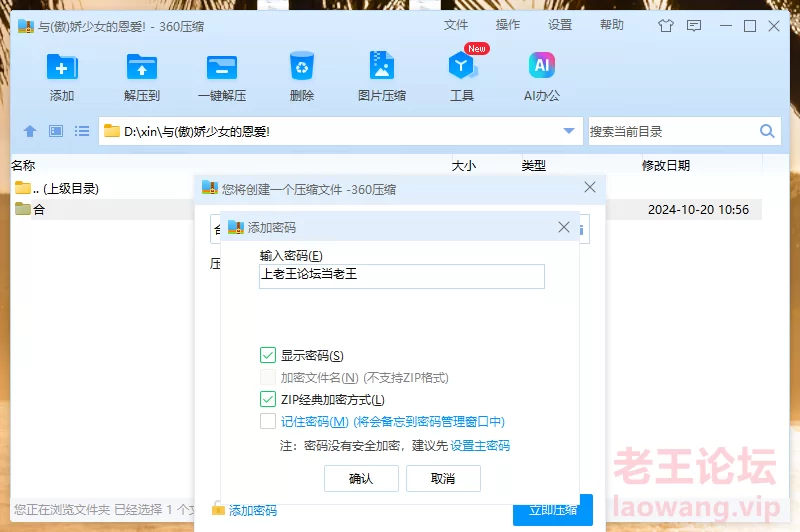800x532 pixels.
Task: Open the skin (shirt) icon in title bar
Action: (666, 26)
